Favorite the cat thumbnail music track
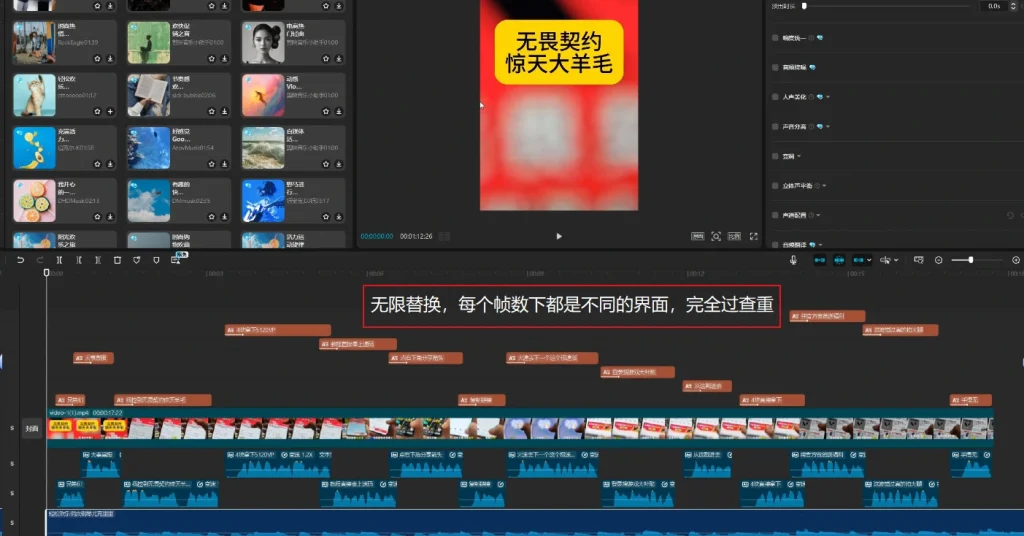Image resolution: width=1024 pixels, height=536 pixels. coord(97,112)
